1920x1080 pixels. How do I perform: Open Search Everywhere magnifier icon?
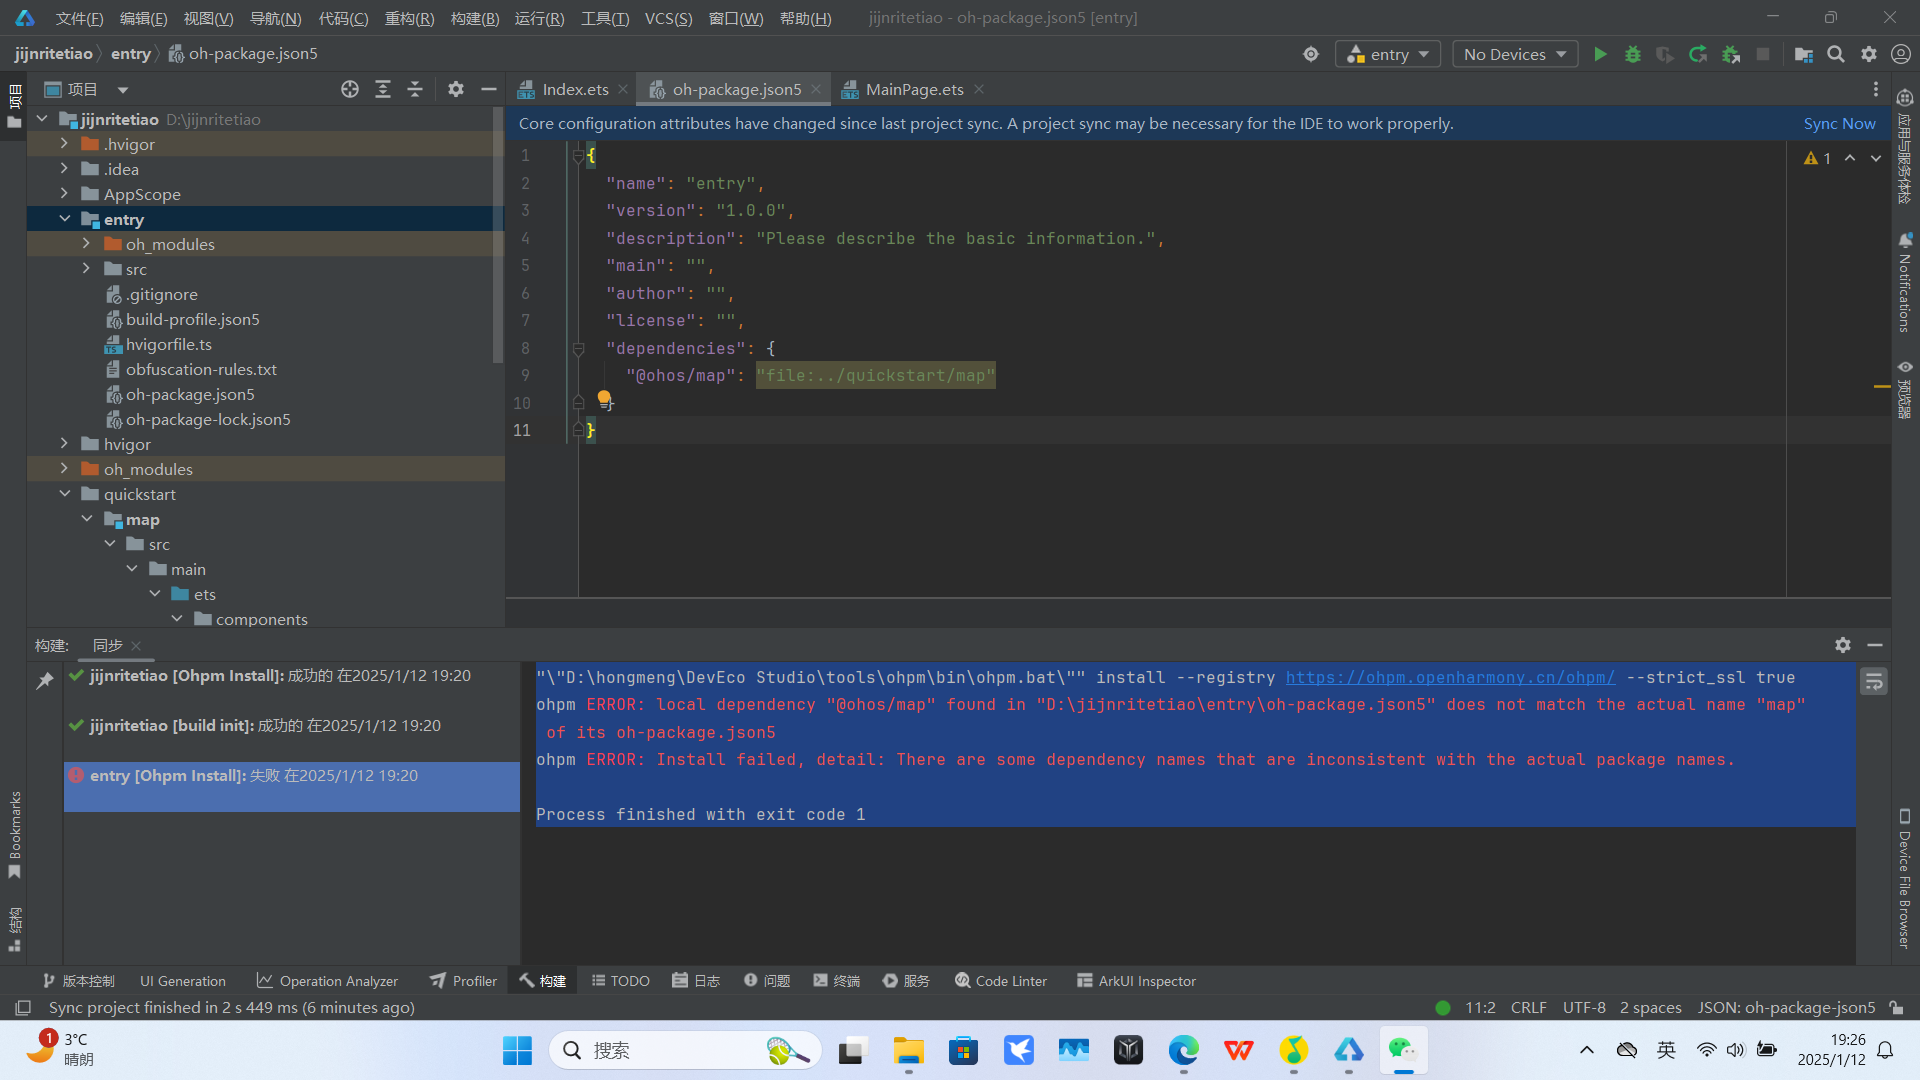pyautogui.click(x=1836, y=54)
